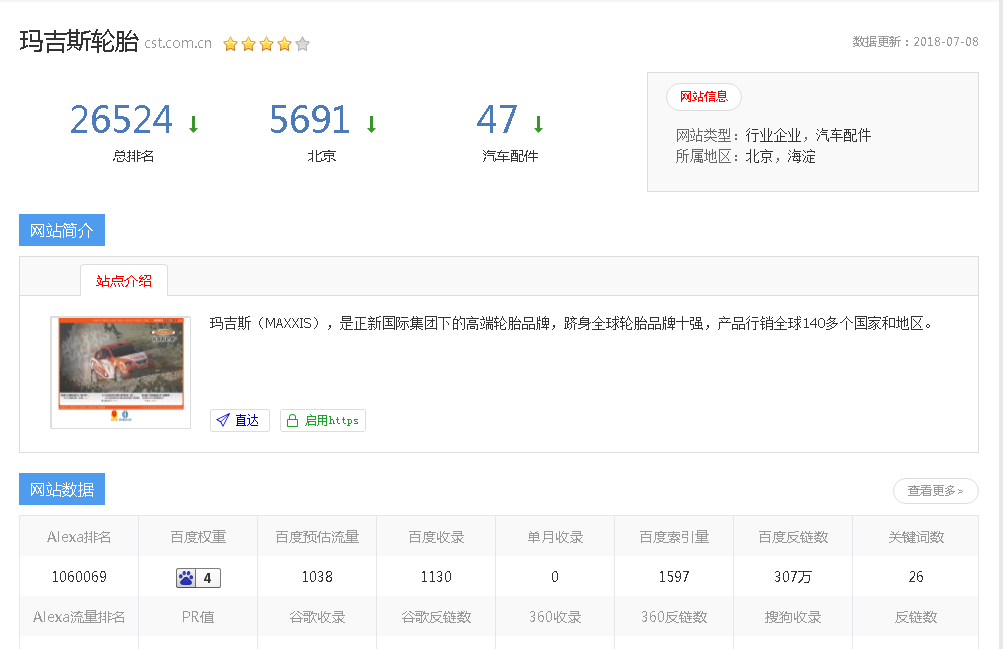This screenshot has height=649, width=1003.
Task: Click the Alexa rank value 1060069
Action: point(79,577)
